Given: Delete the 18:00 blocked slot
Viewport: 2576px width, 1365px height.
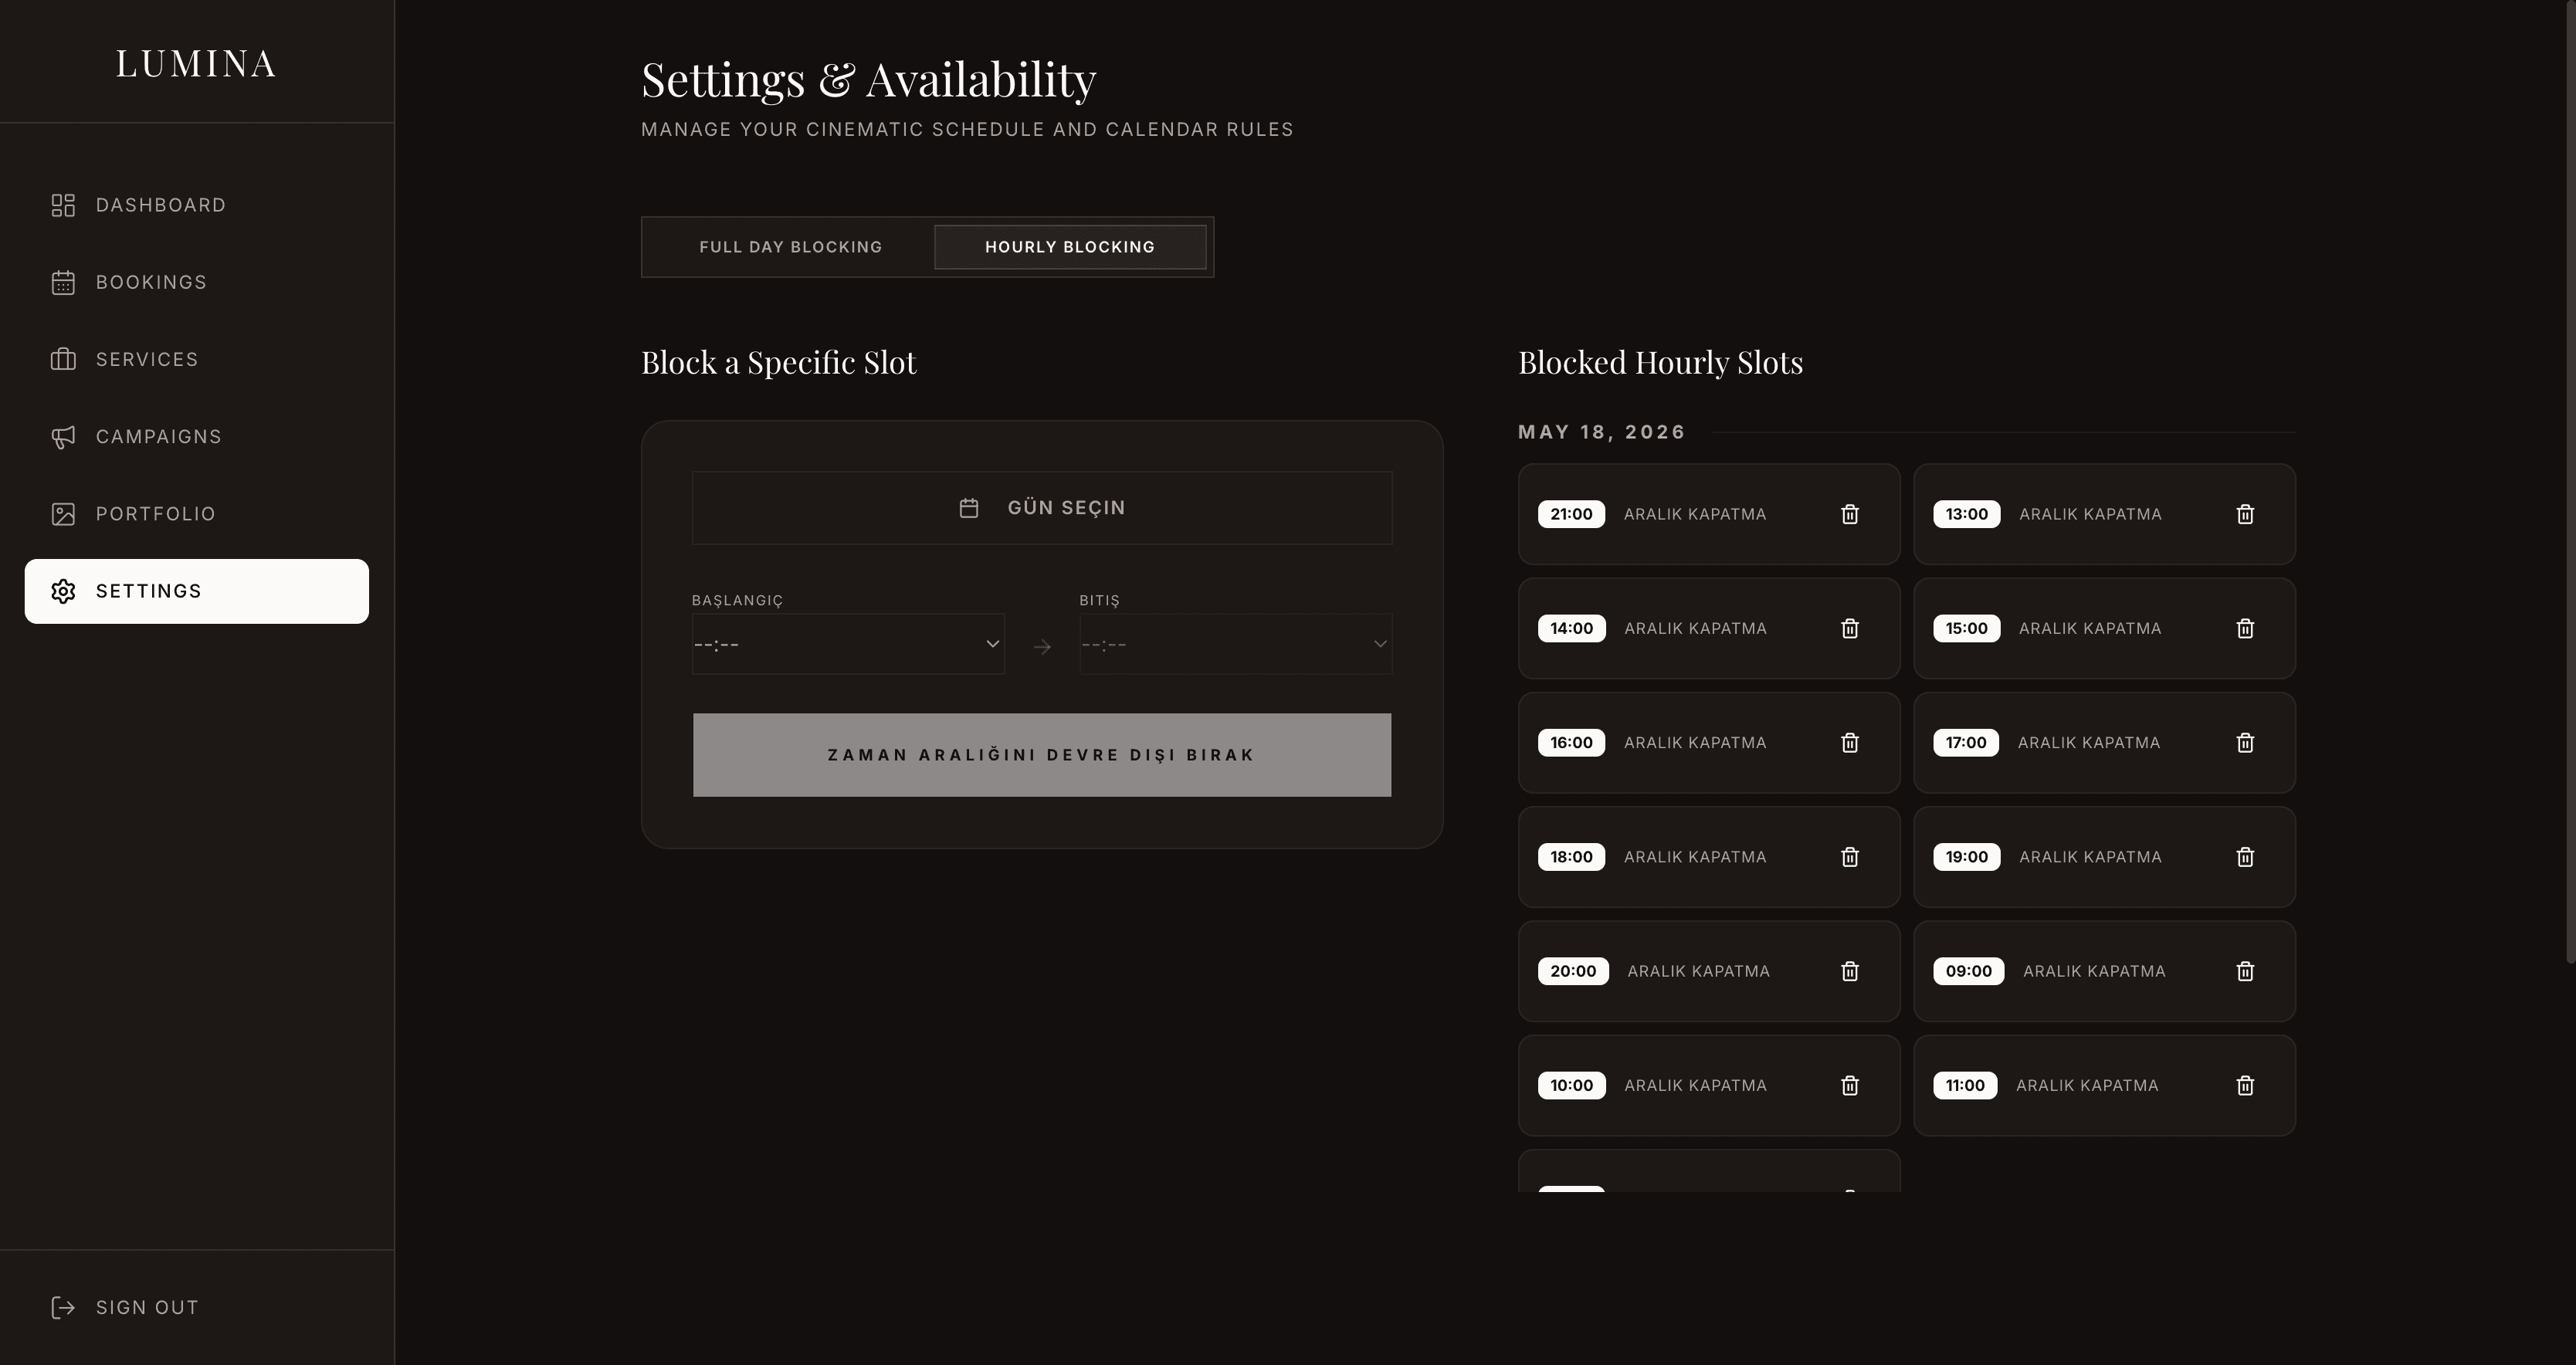Looking at the screenshot, I should click(x=1849, y=857).
